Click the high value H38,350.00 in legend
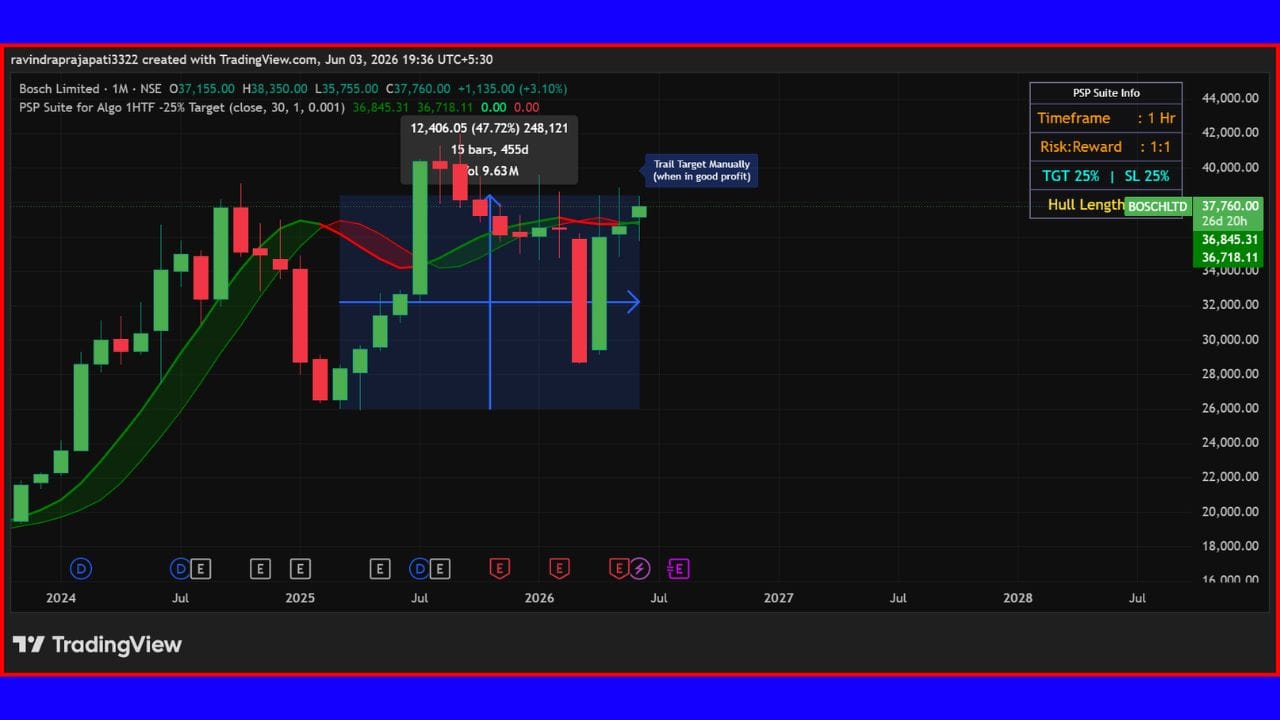Screen dimensions: 1280x720 (275, 89)
